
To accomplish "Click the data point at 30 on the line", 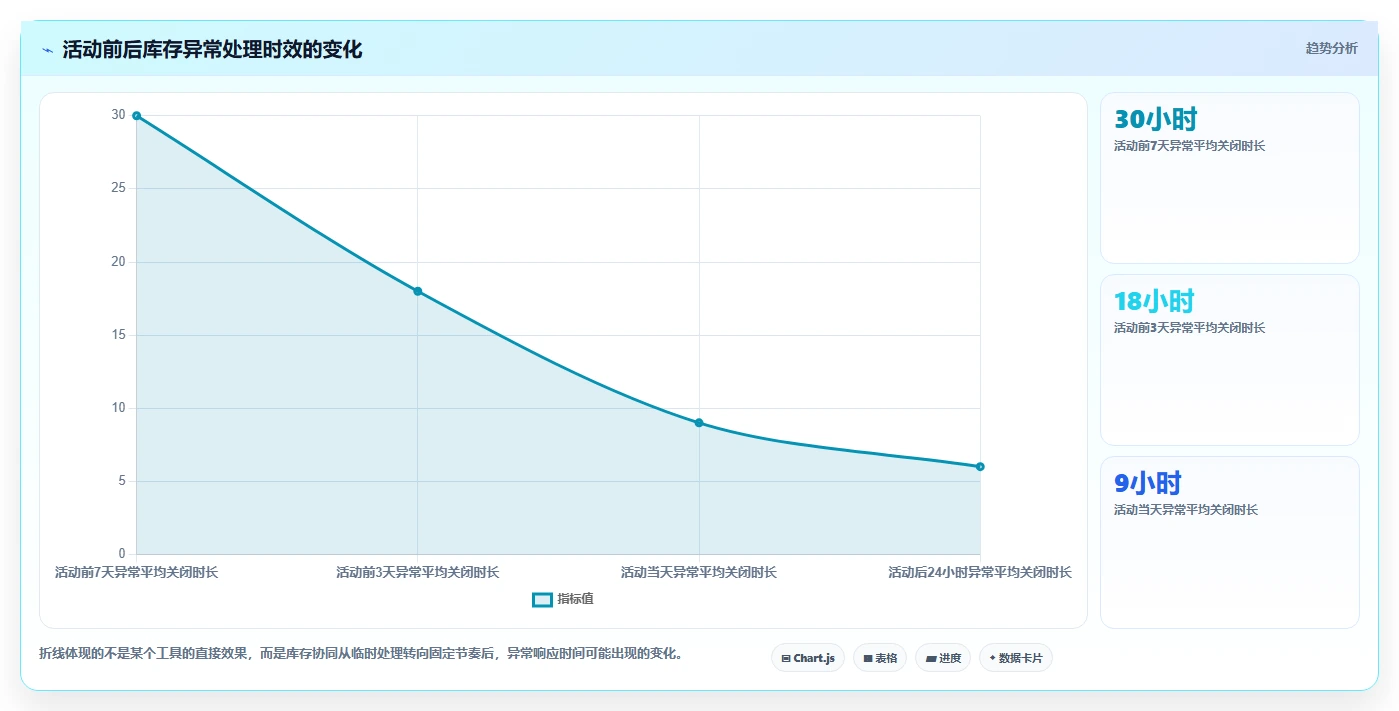I will [x=136, y=116].
